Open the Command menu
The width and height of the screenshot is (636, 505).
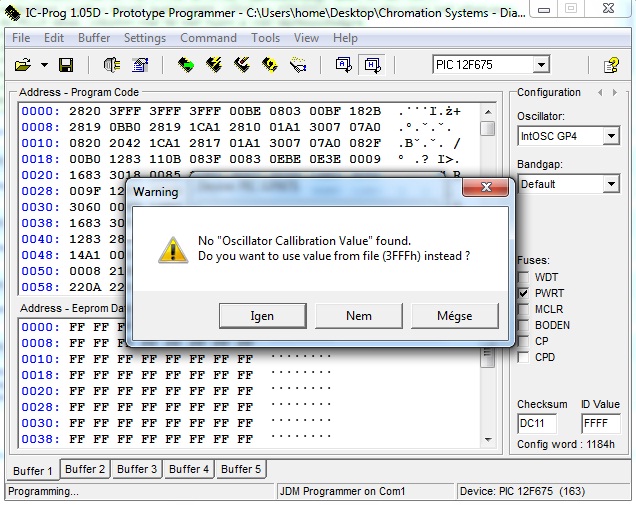point(208,38)
